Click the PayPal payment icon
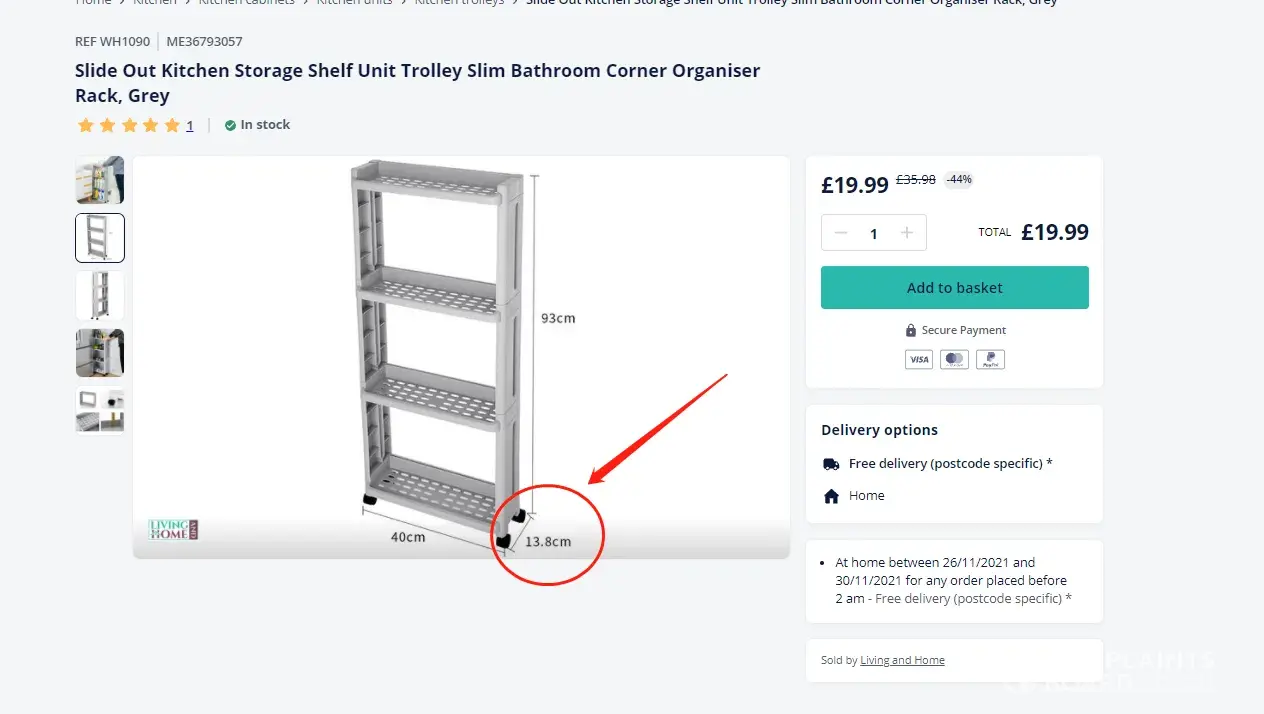This screenshot has width=1264, height=714. click(x=990, y=360)
